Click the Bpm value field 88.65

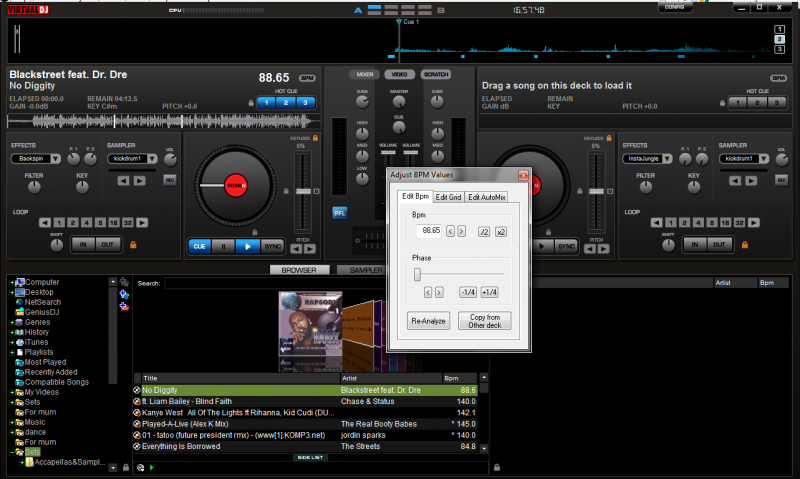click(430, 231)
